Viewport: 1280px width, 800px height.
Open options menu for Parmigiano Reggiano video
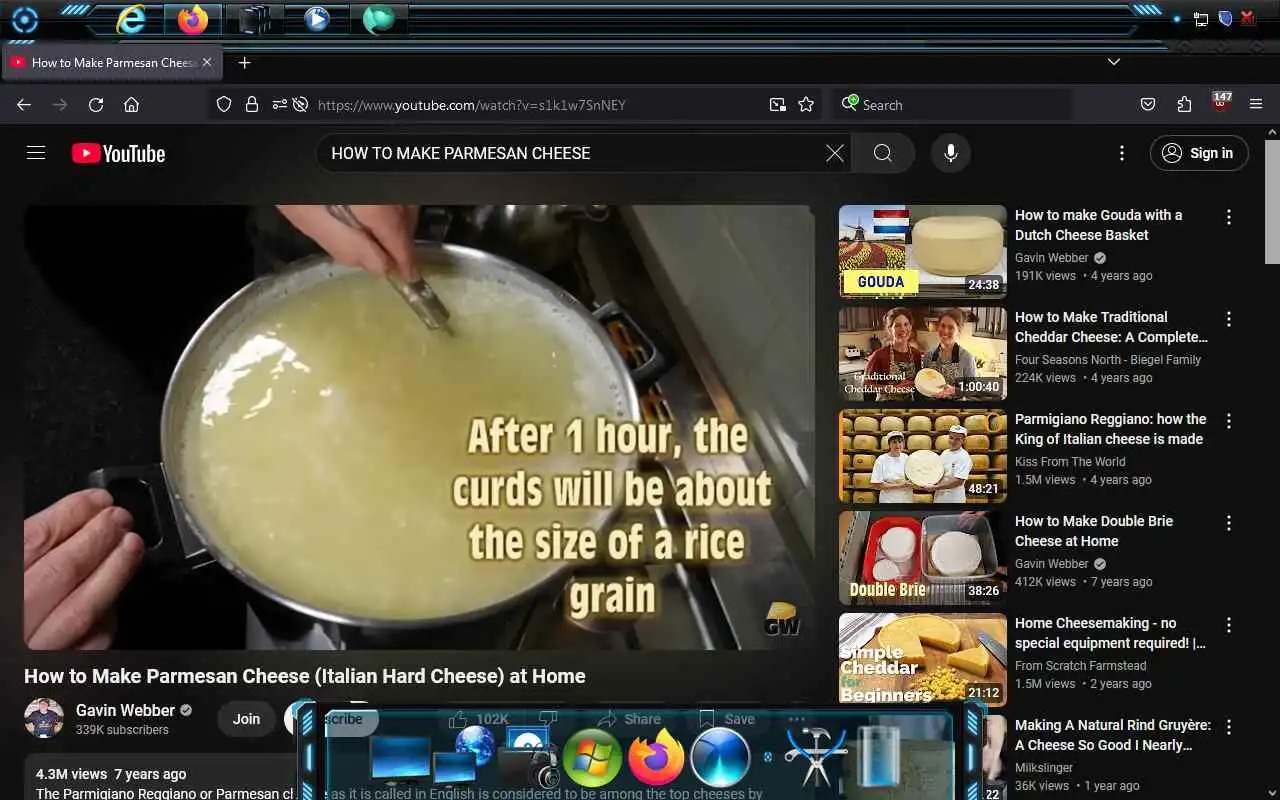pyautogui.click(x=1229, y=421)
